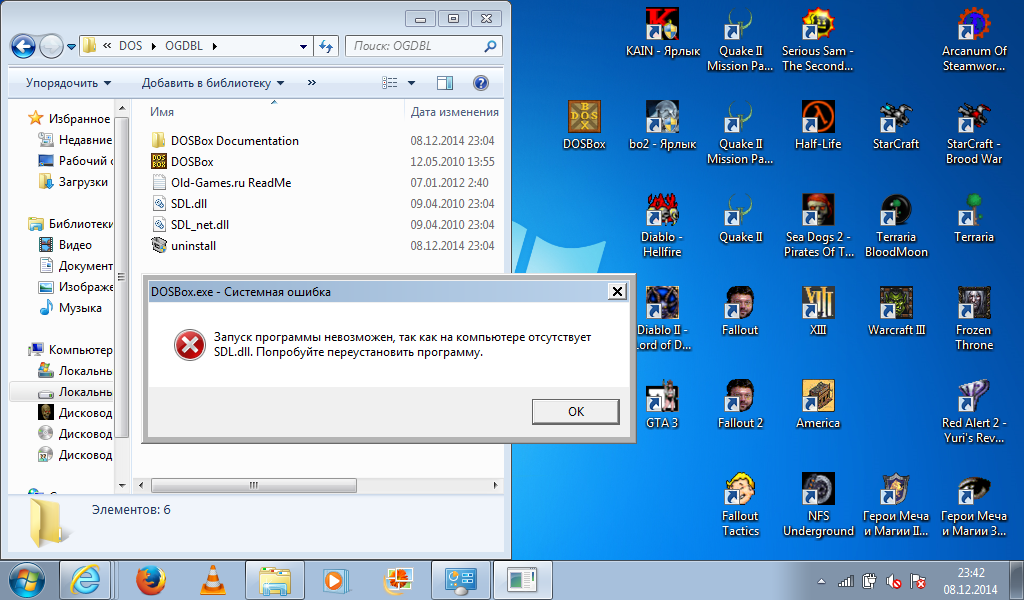
Task: Select the DOSBox desktop icon
Action: coord(584,125)
